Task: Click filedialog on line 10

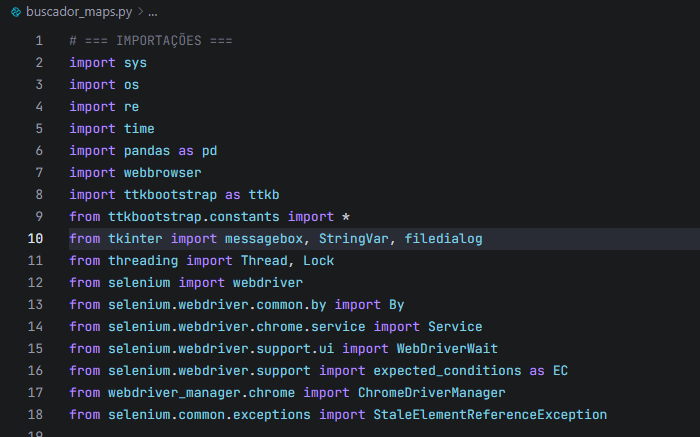Action: (443, 239)
